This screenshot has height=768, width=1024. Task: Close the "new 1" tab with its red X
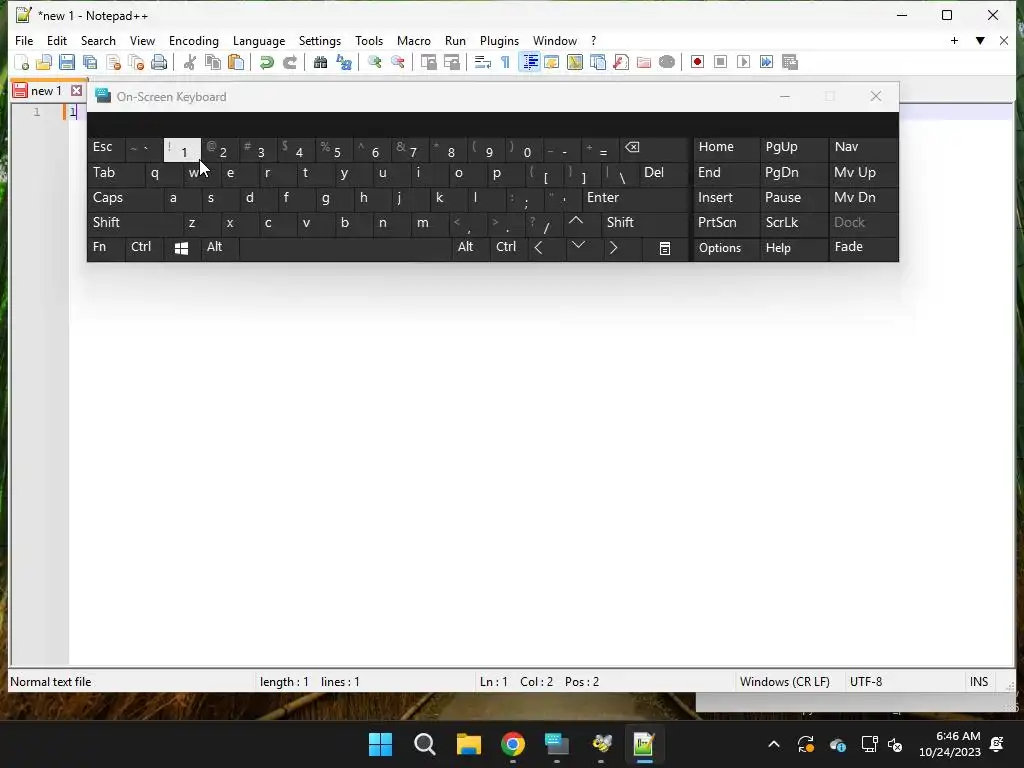[76, 91]
